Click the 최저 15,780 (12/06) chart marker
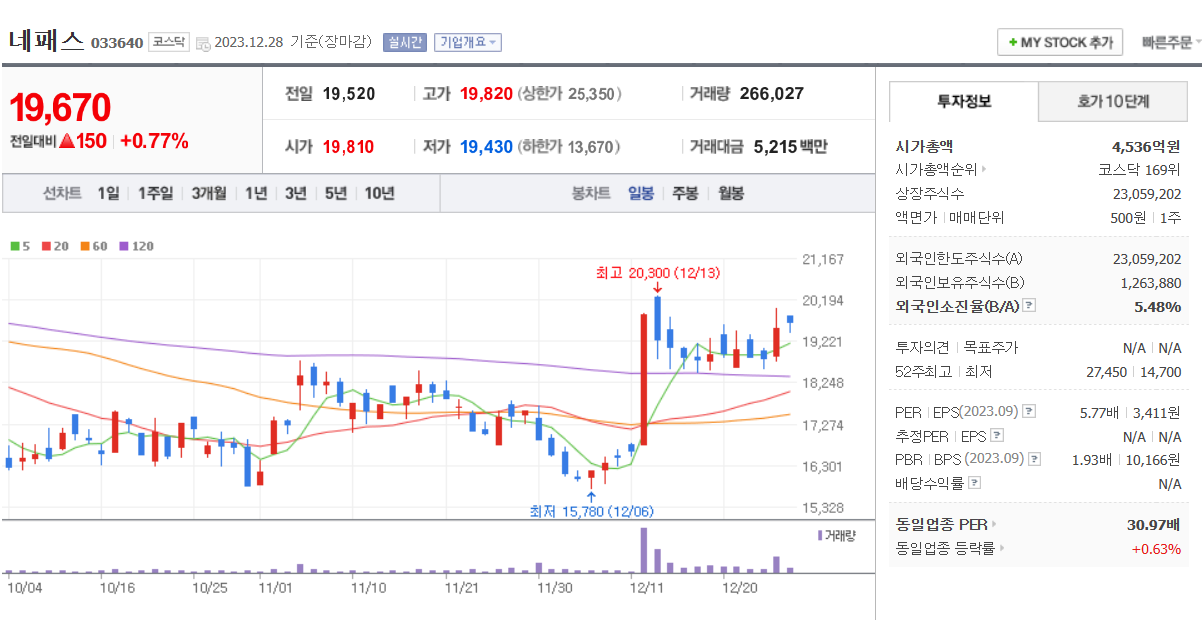 [591, 511]
